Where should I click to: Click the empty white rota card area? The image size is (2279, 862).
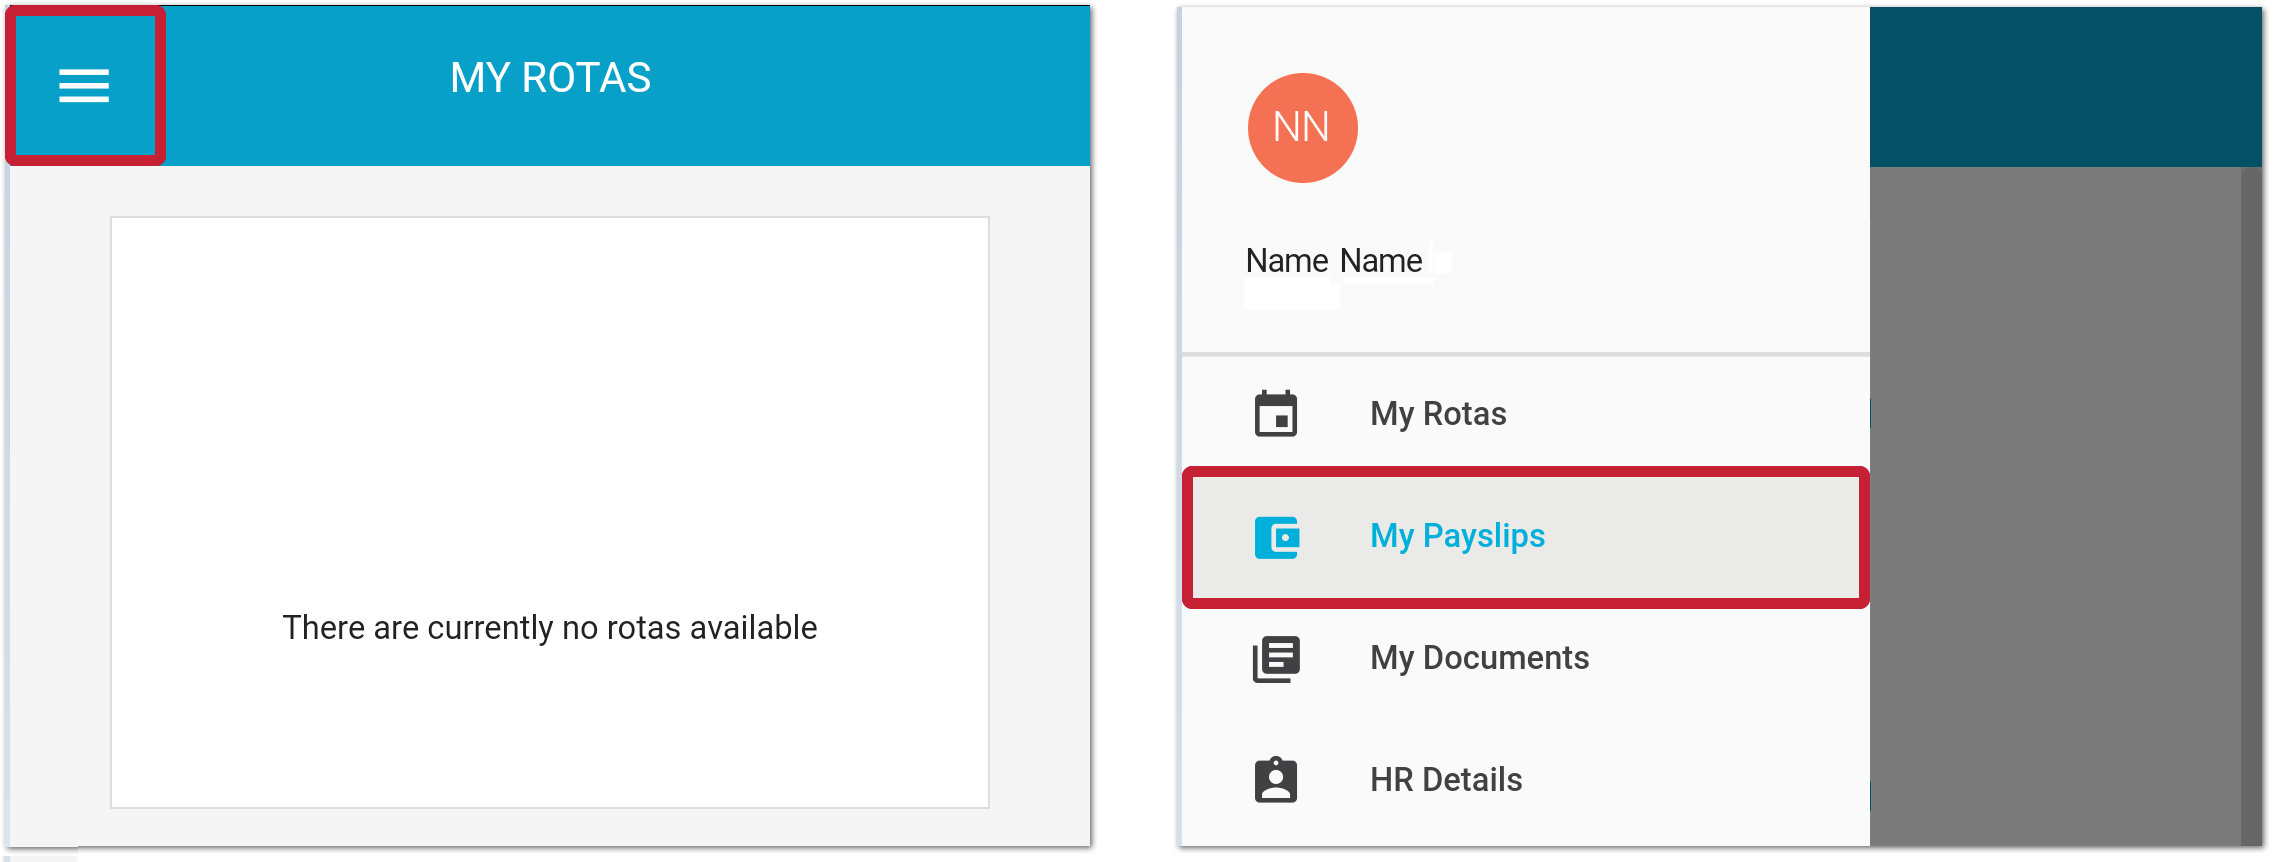pyautogui.click(x=550, y=400)
